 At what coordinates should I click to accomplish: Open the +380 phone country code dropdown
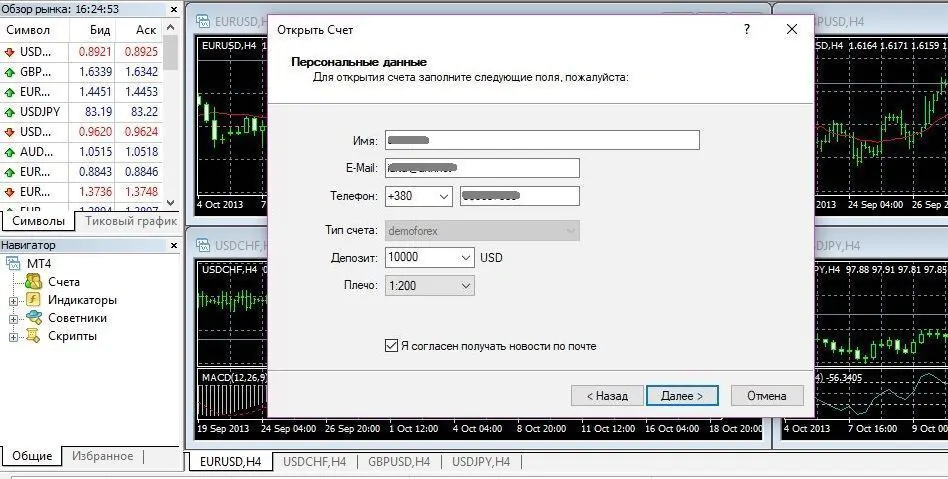443,197
